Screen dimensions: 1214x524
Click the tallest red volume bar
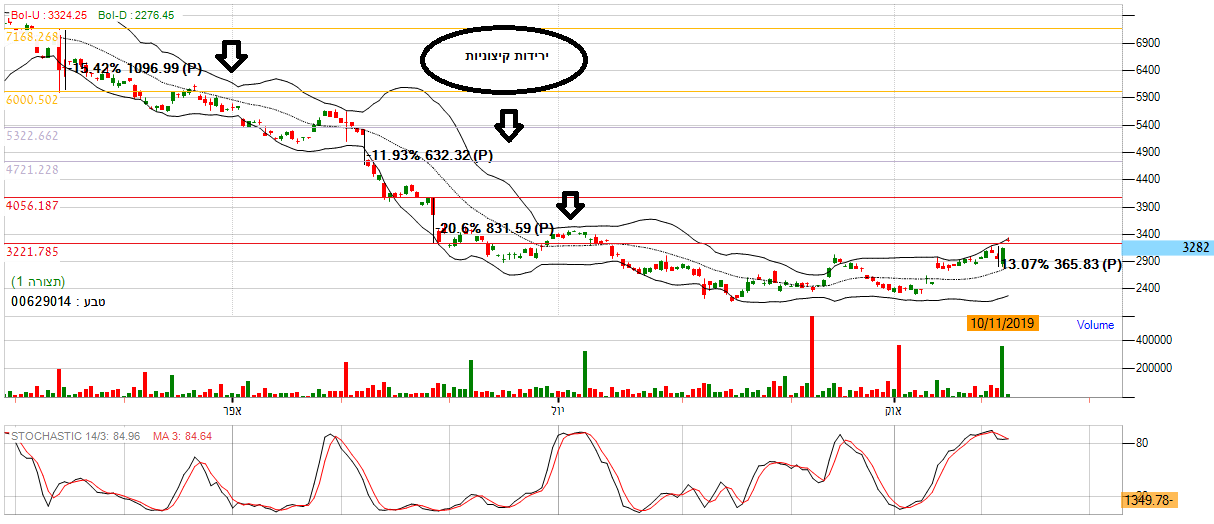point(811,356)
